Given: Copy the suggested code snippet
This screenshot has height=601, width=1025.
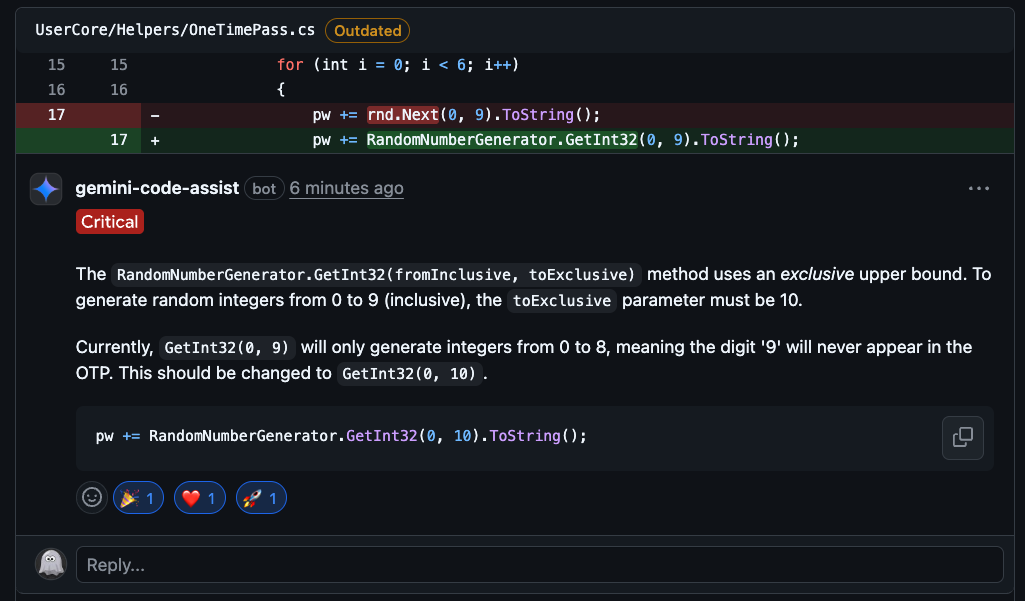Looking at the screenshot, I should coord(962,438).
